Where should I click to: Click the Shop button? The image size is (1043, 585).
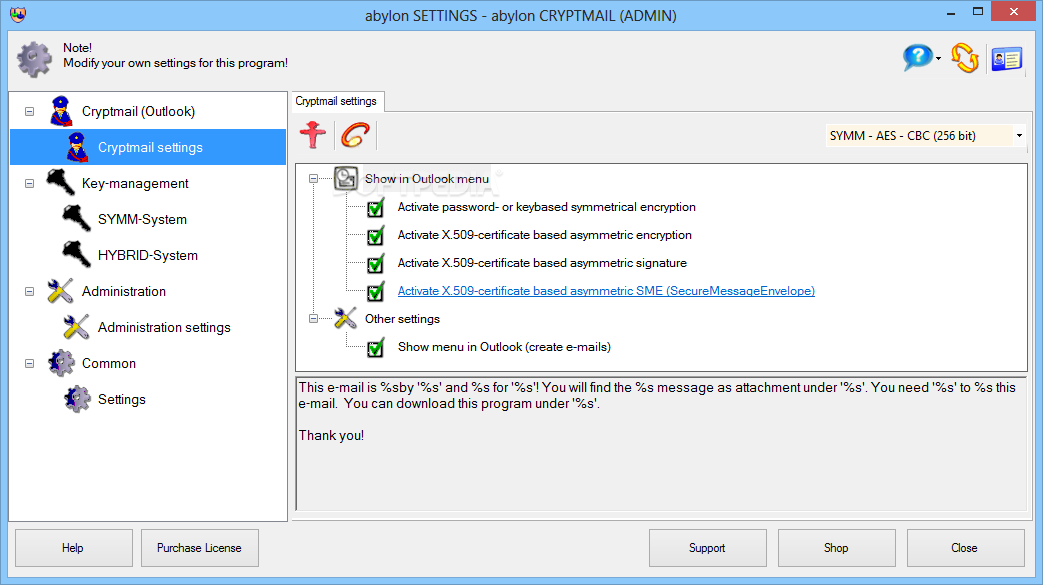[x=837, y=548]
